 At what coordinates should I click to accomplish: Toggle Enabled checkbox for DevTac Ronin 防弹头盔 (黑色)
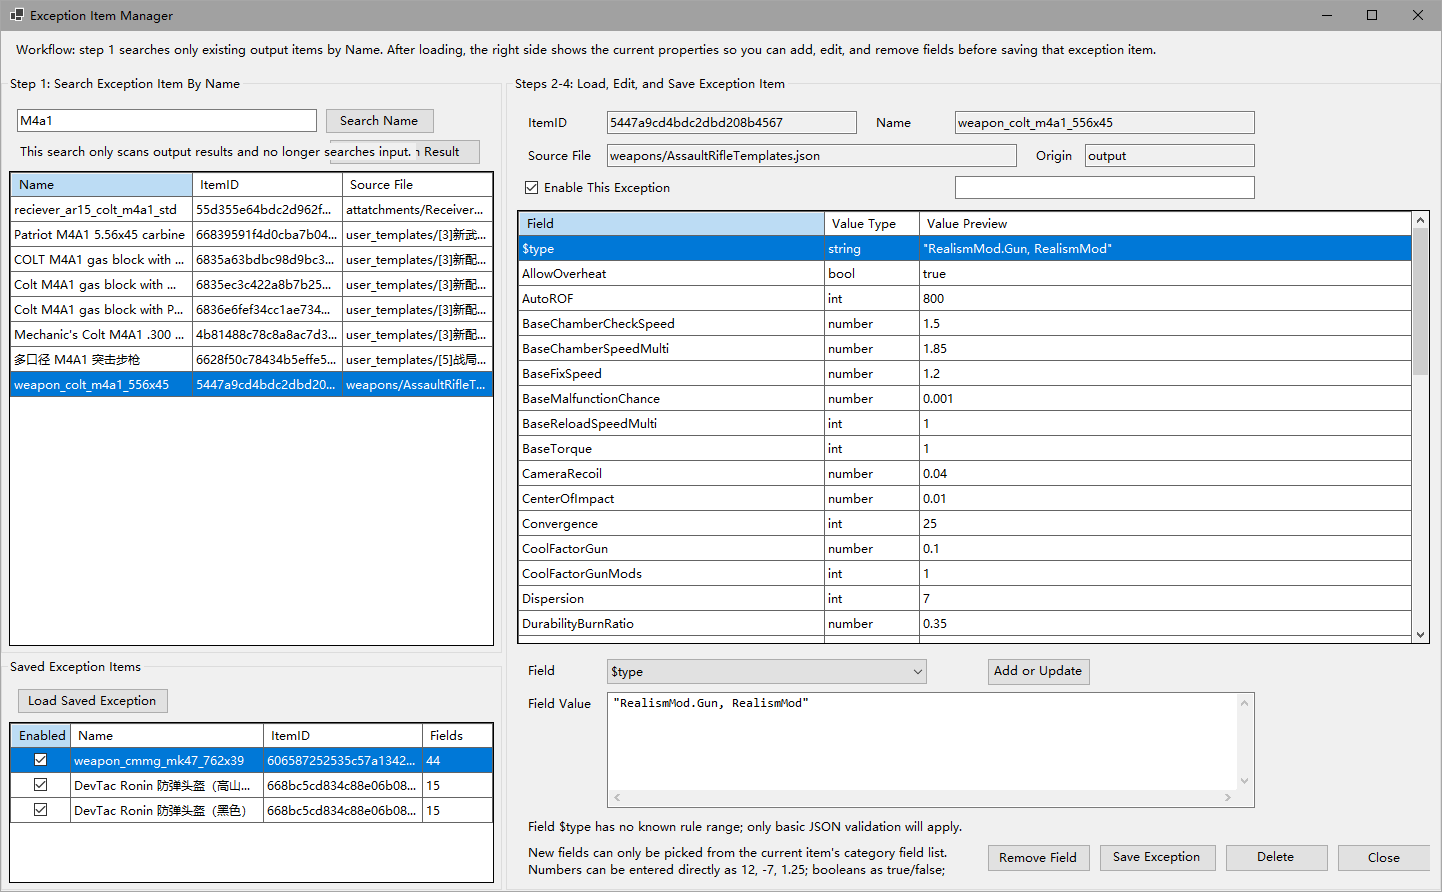[40, 810]
